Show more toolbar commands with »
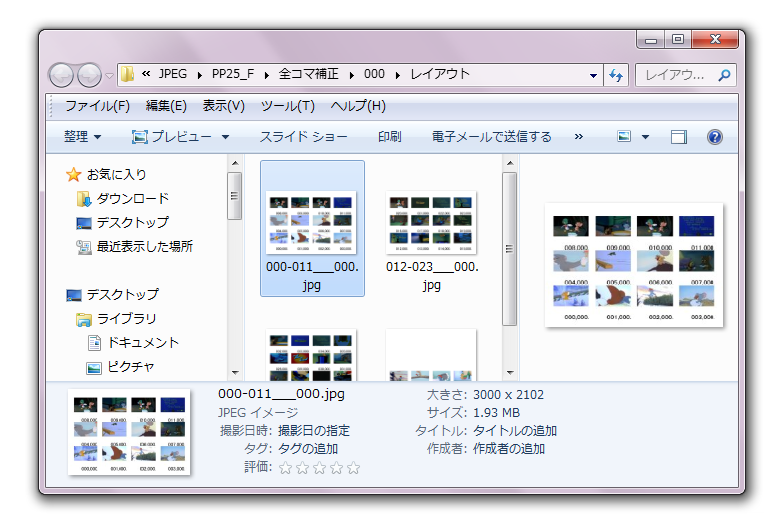780x525 pixels. 579,137
